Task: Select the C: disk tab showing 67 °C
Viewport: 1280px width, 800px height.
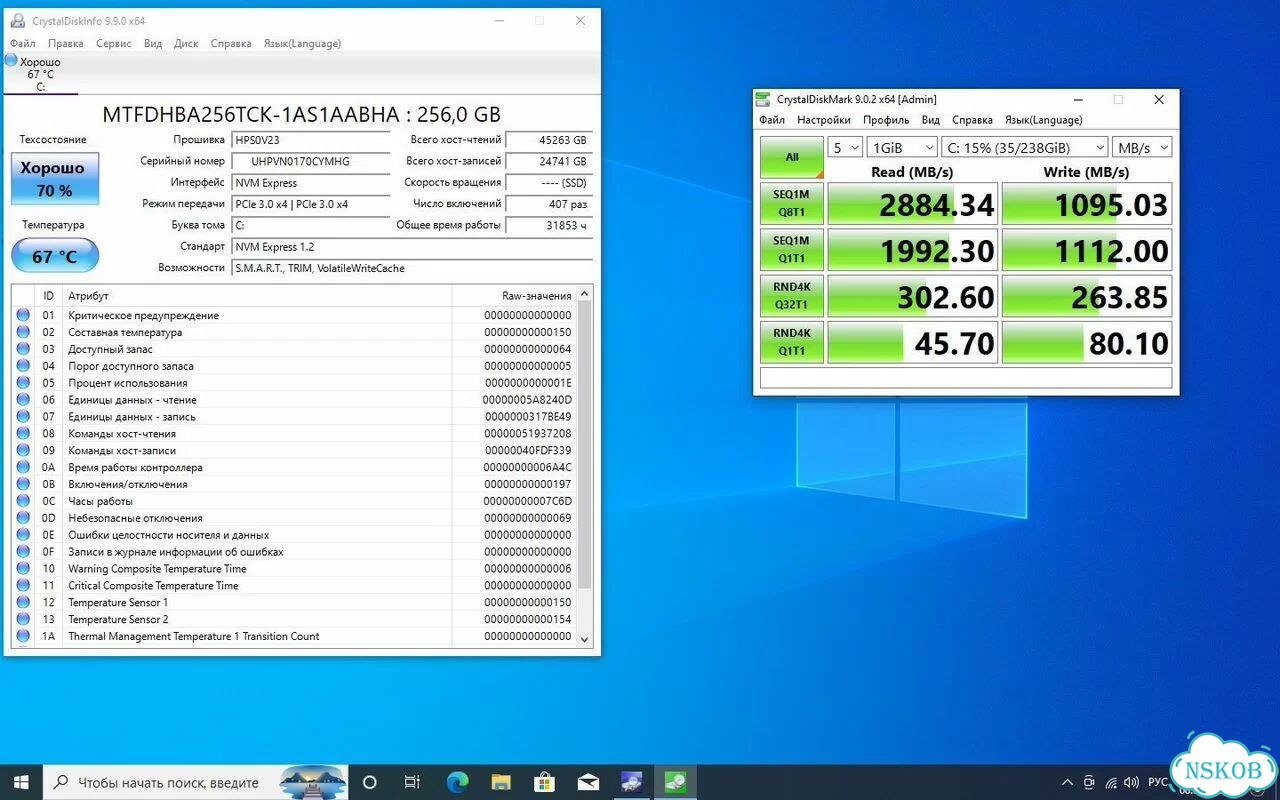Action: tap(40, 74)
